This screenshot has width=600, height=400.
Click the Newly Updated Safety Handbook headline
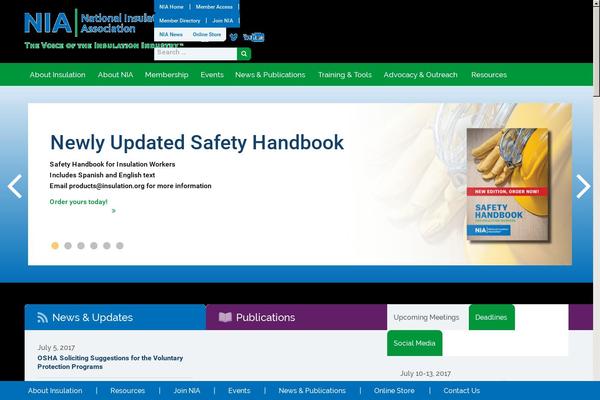(197, 142)
